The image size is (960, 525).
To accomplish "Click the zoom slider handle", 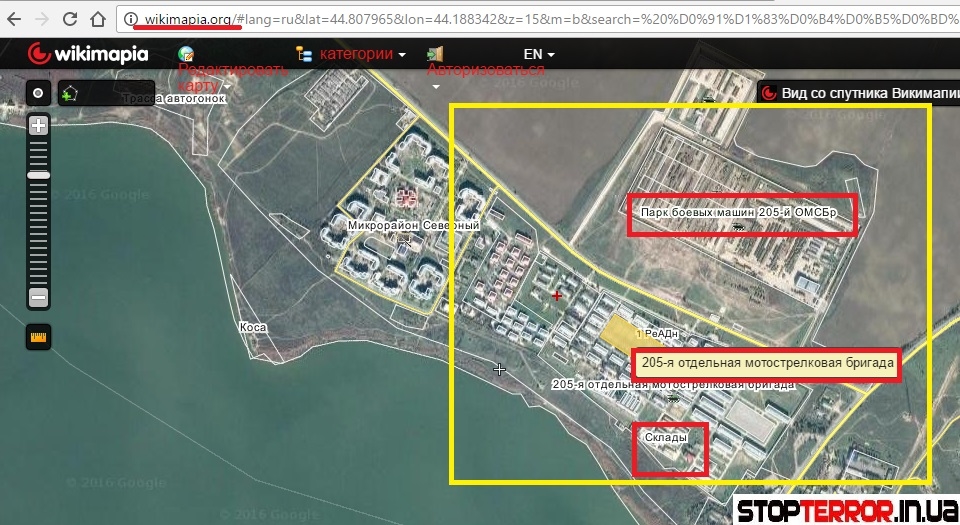I will tap(39, 175).
